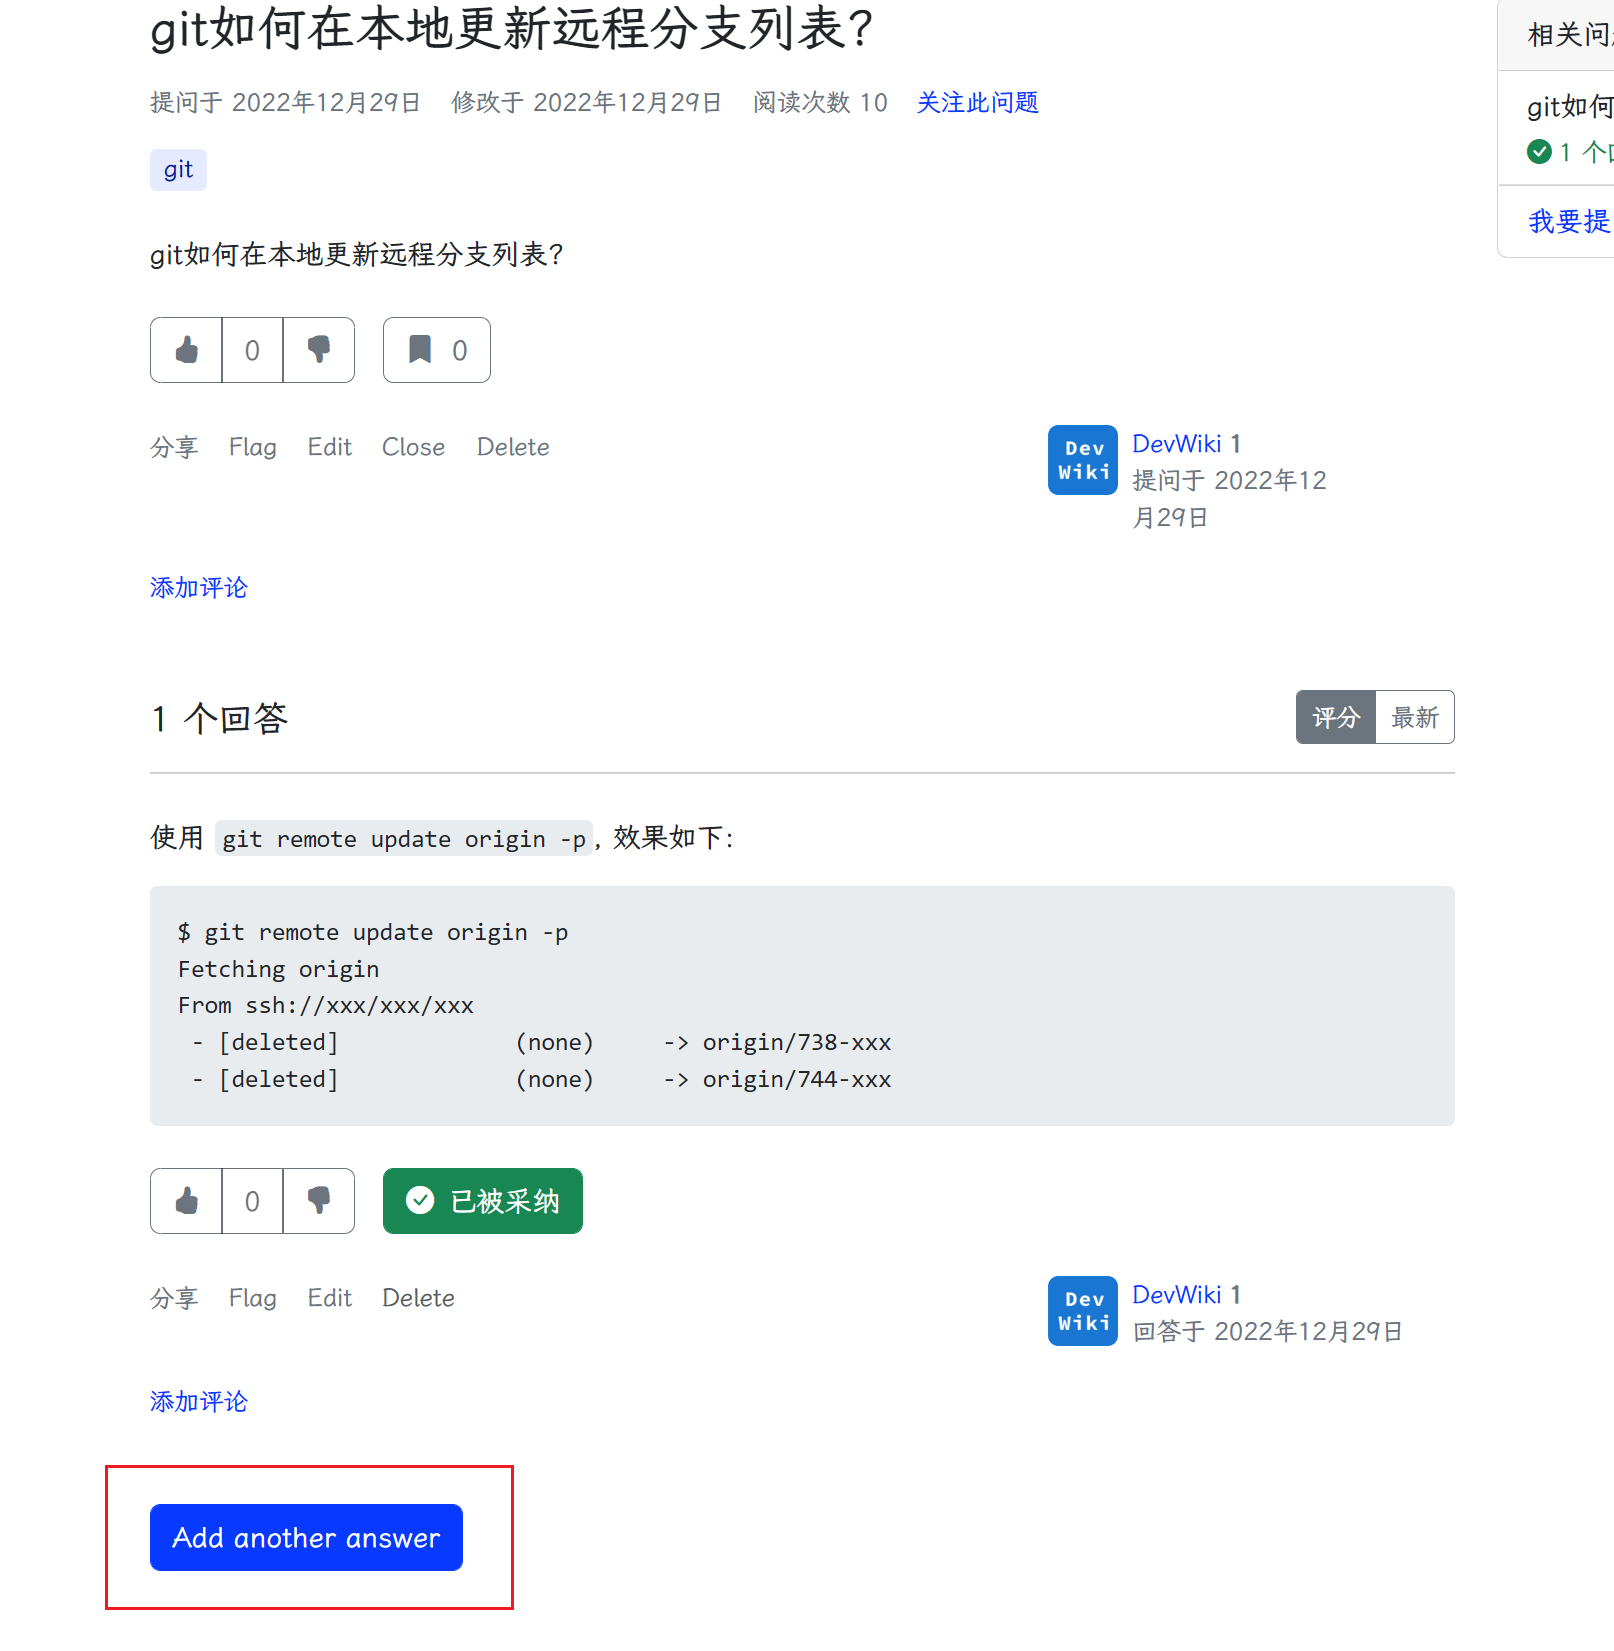This screenshot has width=1614, height=1651.
Task: Share the answer via 分享
Action: point(174,1297)
